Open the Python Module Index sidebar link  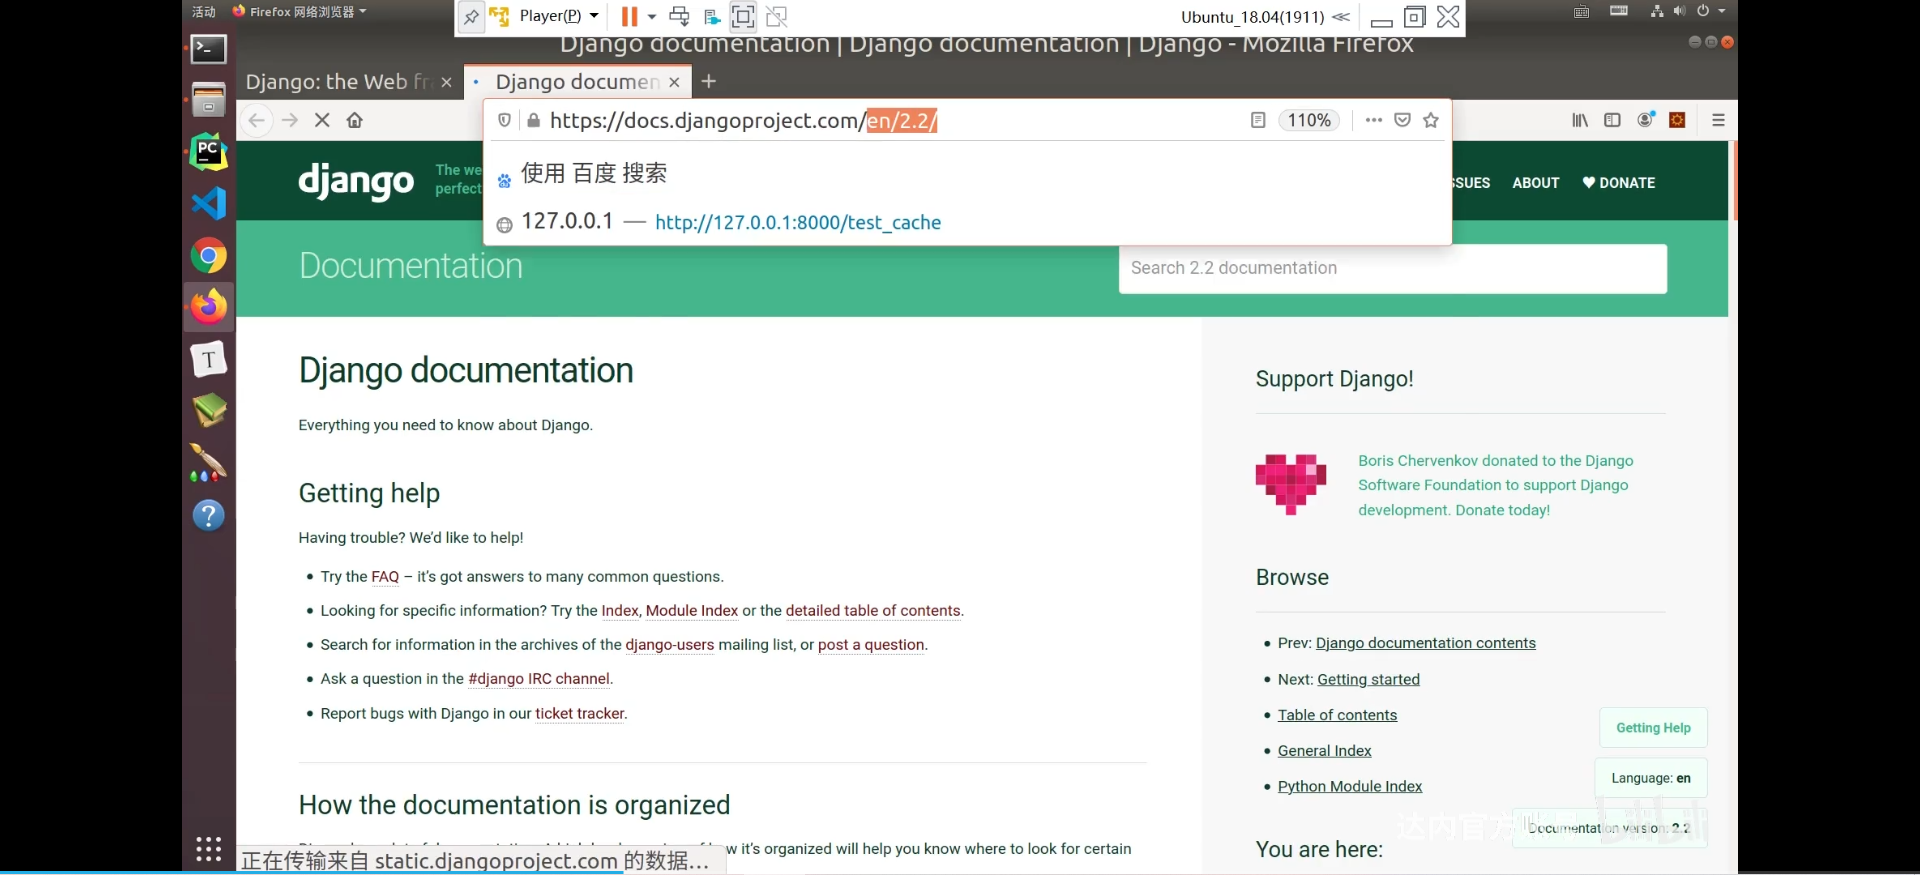point(1350,787)
